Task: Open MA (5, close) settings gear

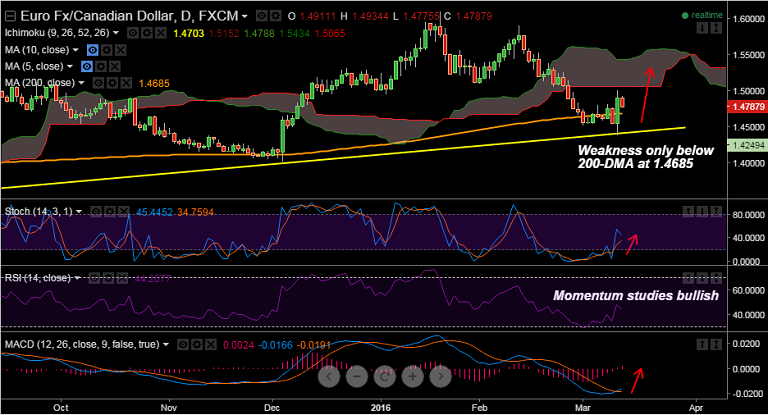Action: click(x=100, y=66)
